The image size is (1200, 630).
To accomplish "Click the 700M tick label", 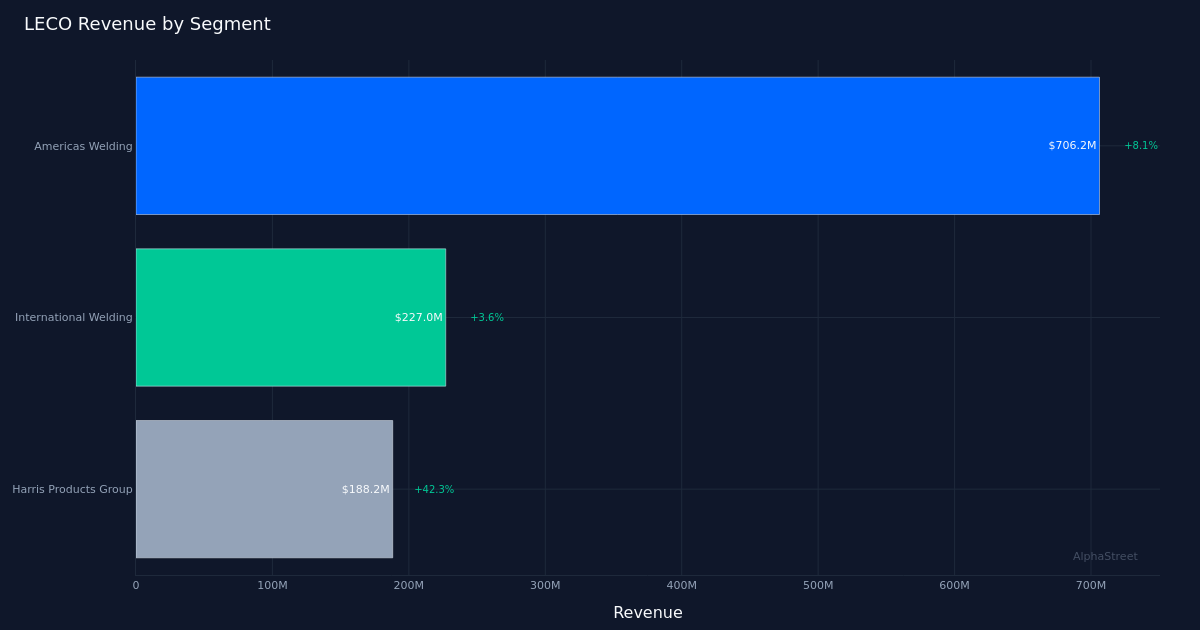I will point(1091,586).
